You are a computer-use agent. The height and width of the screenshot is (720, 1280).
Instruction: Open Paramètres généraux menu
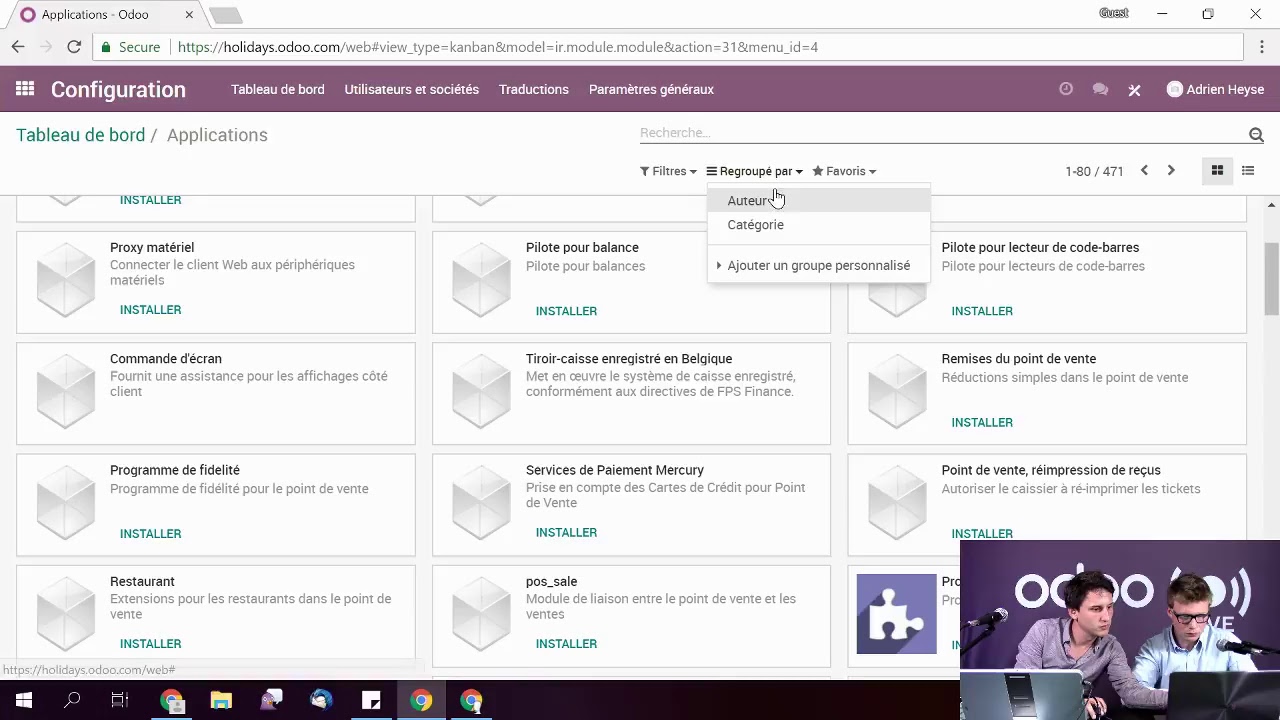651,89
